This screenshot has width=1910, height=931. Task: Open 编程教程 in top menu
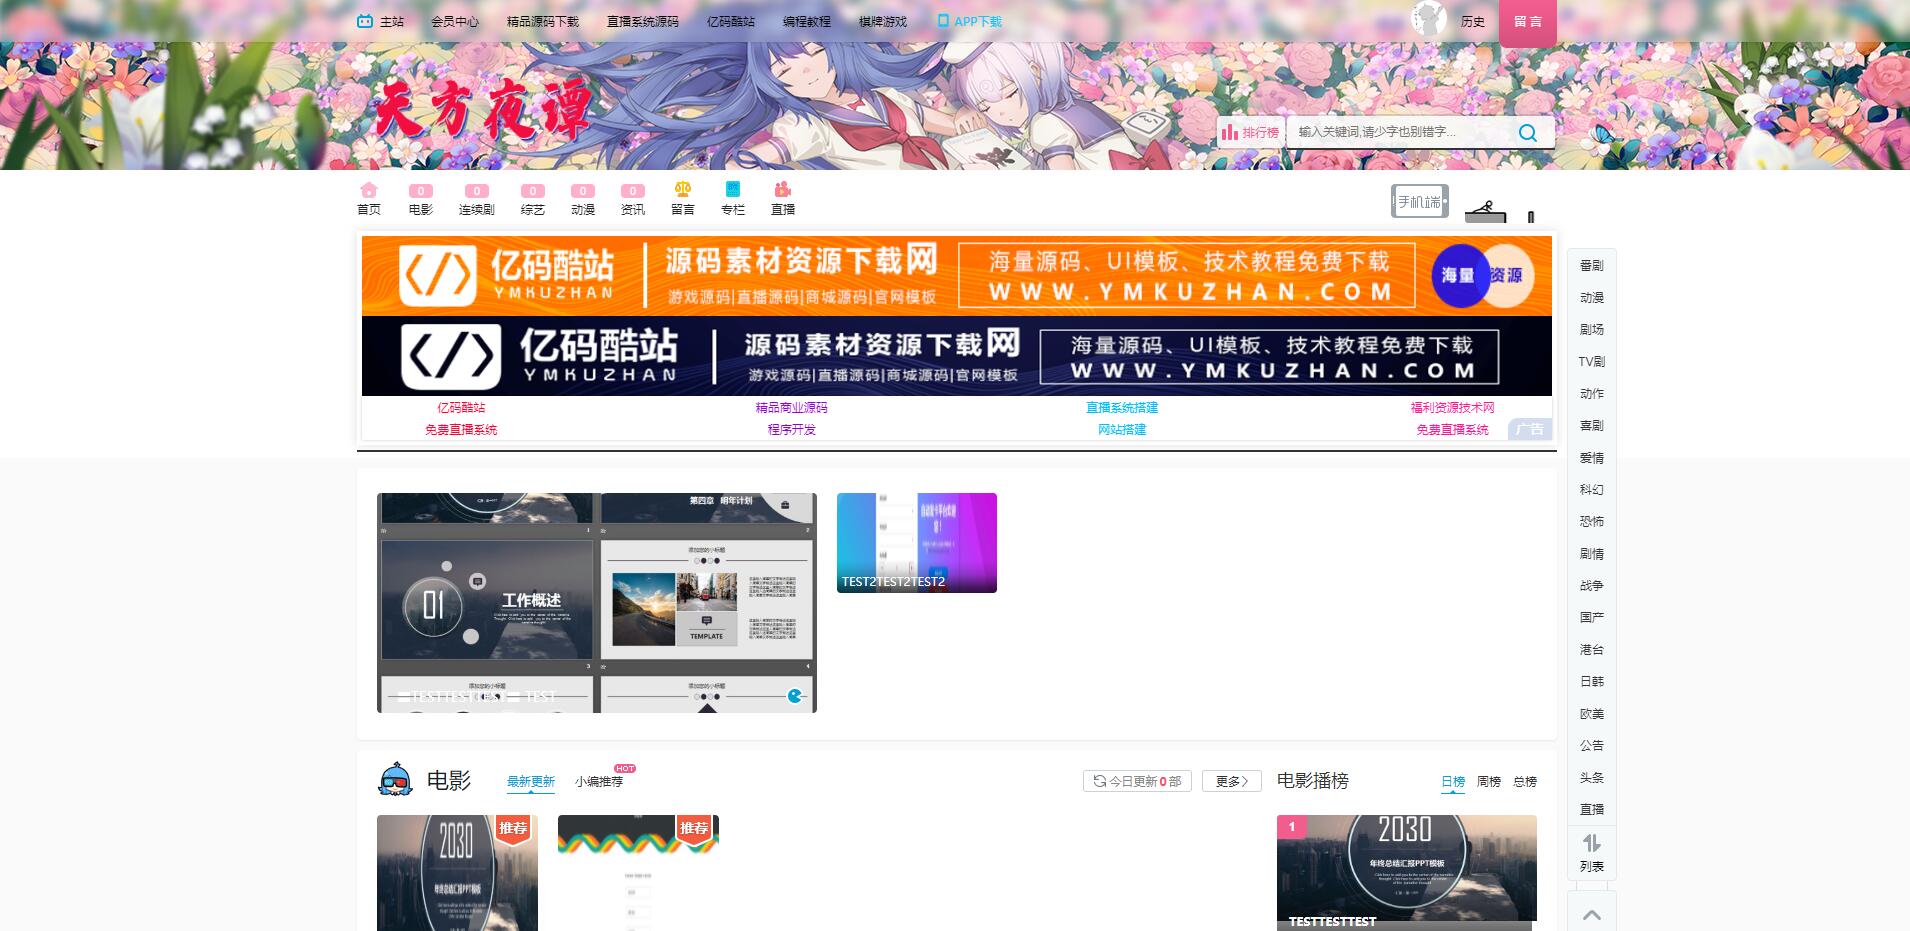click(x=807, y=21)
